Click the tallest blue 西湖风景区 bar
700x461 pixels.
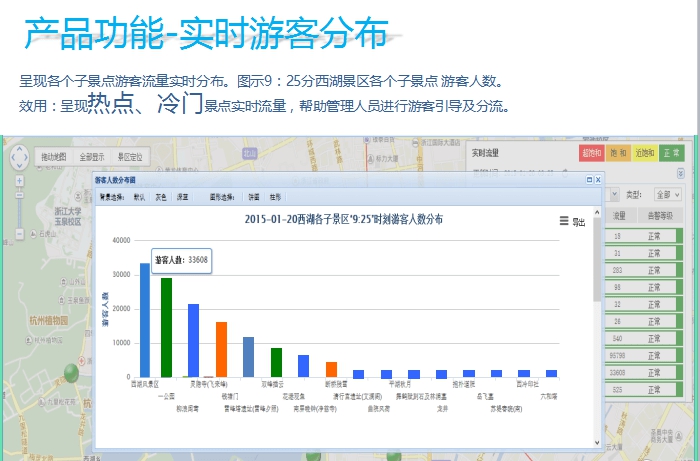(145, 320)
